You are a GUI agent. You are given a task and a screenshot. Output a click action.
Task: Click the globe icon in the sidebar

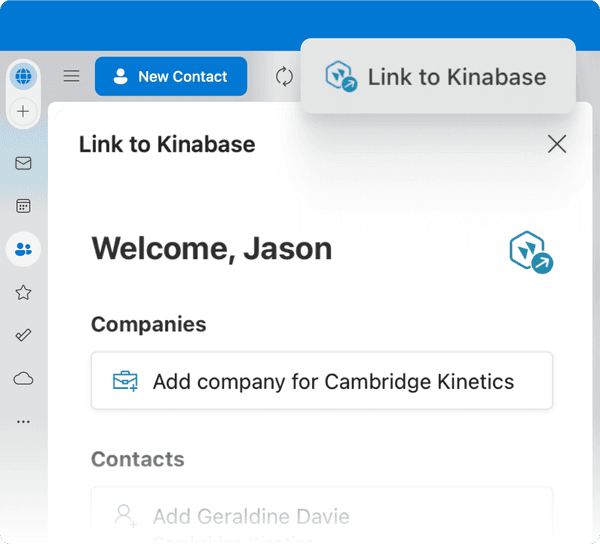click(23, 76)
